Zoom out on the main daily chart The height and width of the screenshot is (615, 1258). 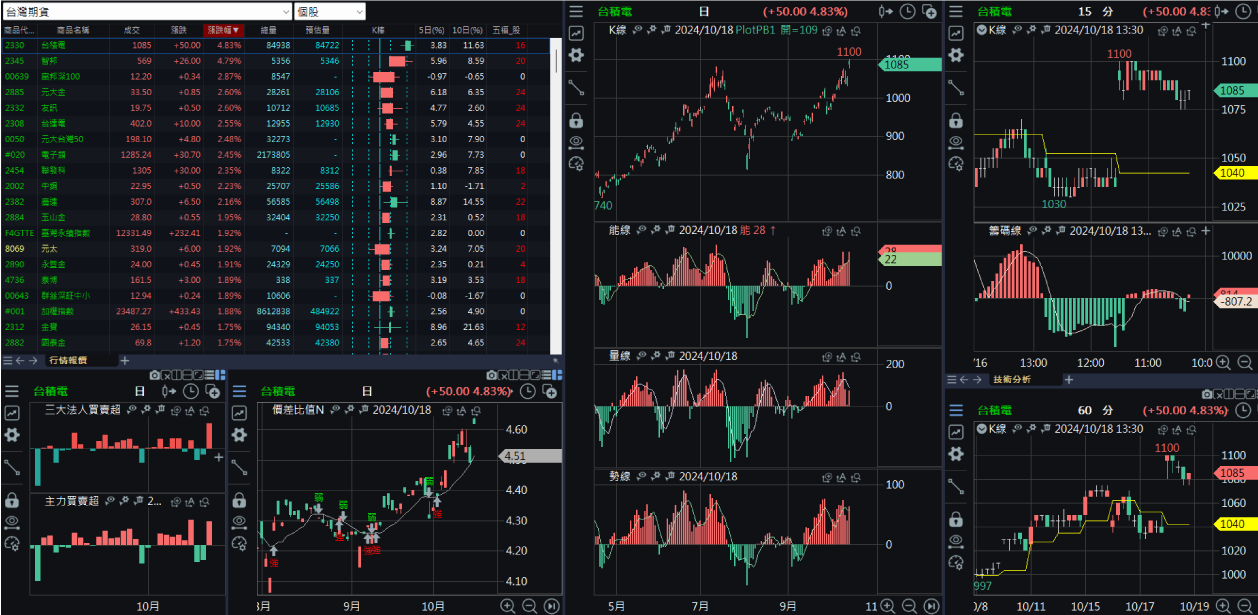pyautogui.click(x=909, y=605)
